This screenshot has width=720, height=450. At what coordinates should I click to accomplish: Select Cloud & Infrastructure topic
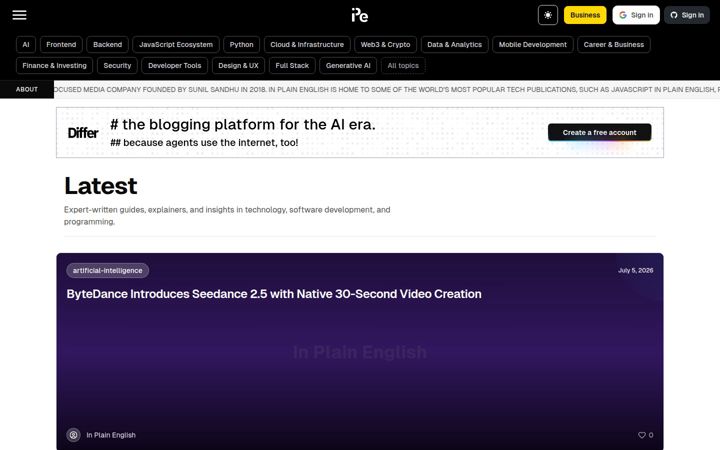coord(307,45)
